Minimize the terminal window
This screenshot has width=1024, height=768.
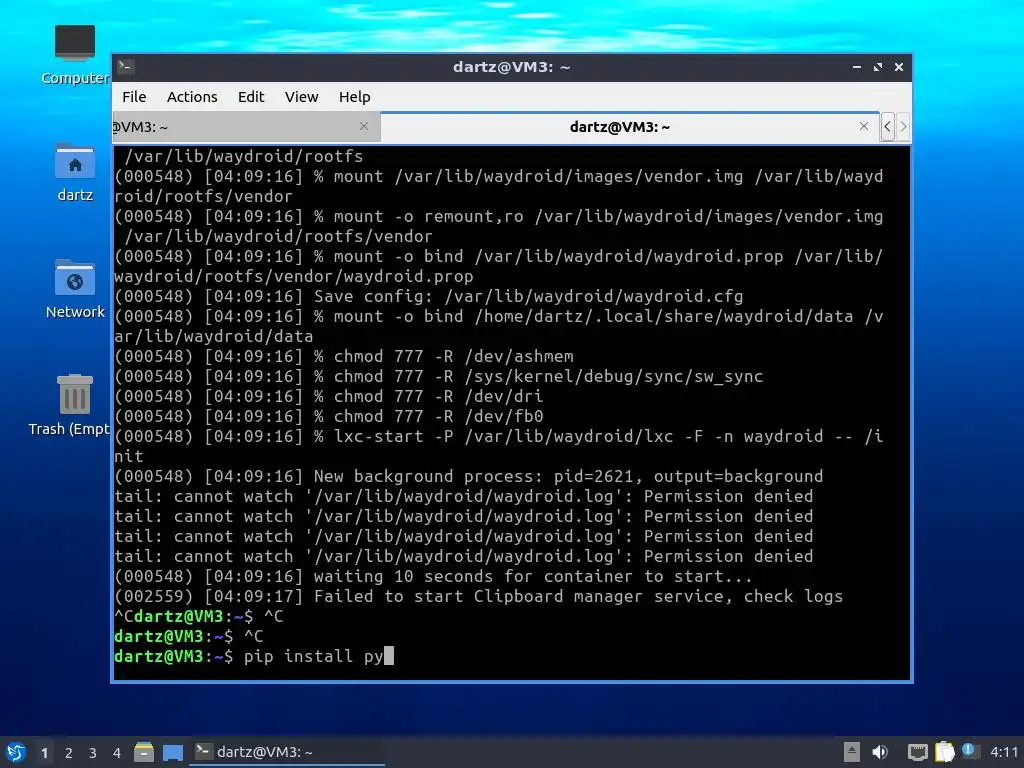[x=857, y=67]
